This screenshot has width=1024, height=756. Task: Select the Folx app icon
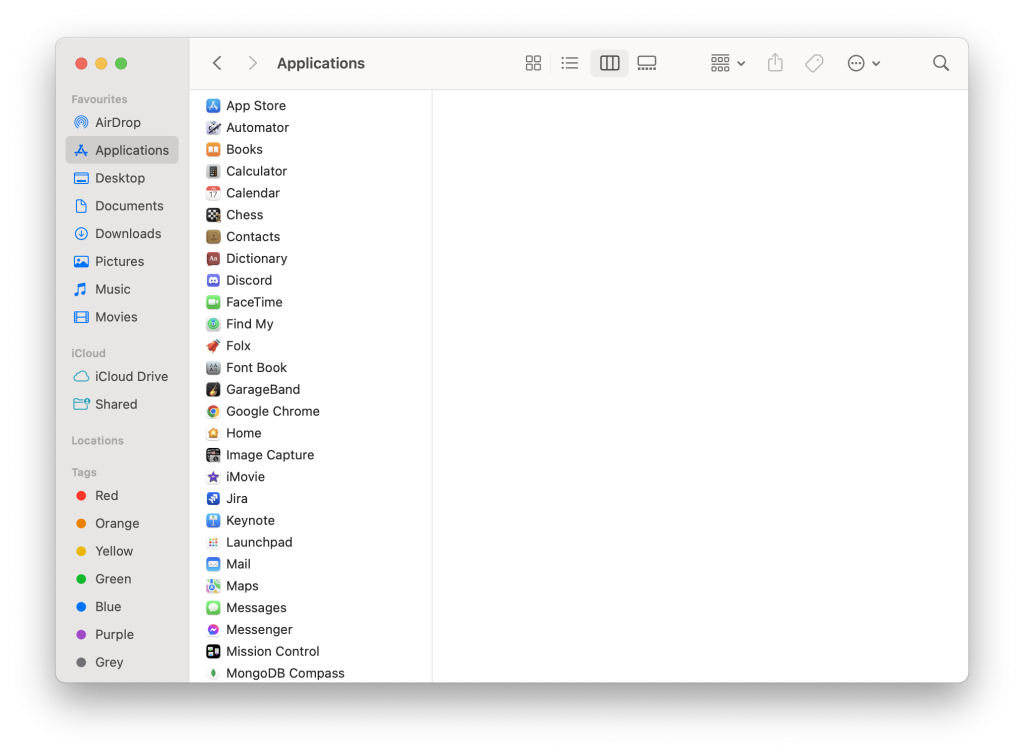coord(213,346)
